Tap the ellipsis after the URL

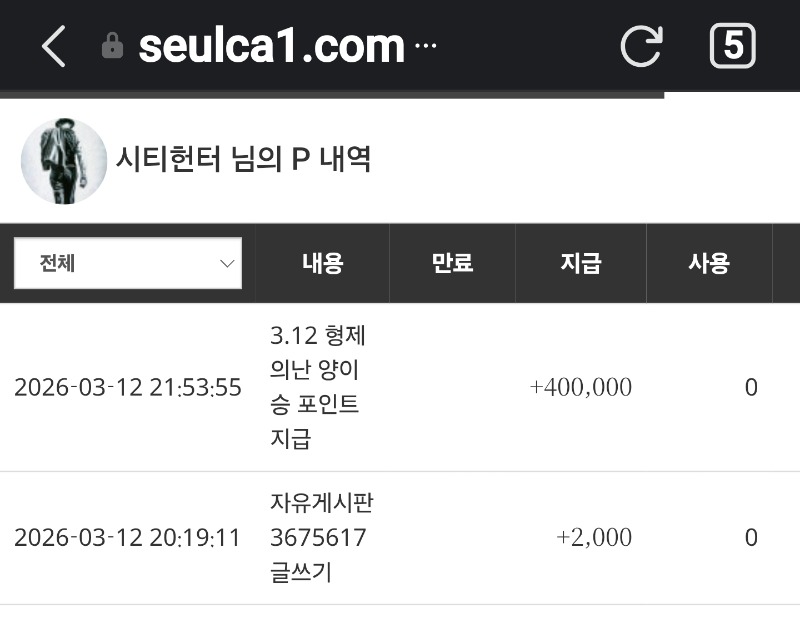coord(425,47)
